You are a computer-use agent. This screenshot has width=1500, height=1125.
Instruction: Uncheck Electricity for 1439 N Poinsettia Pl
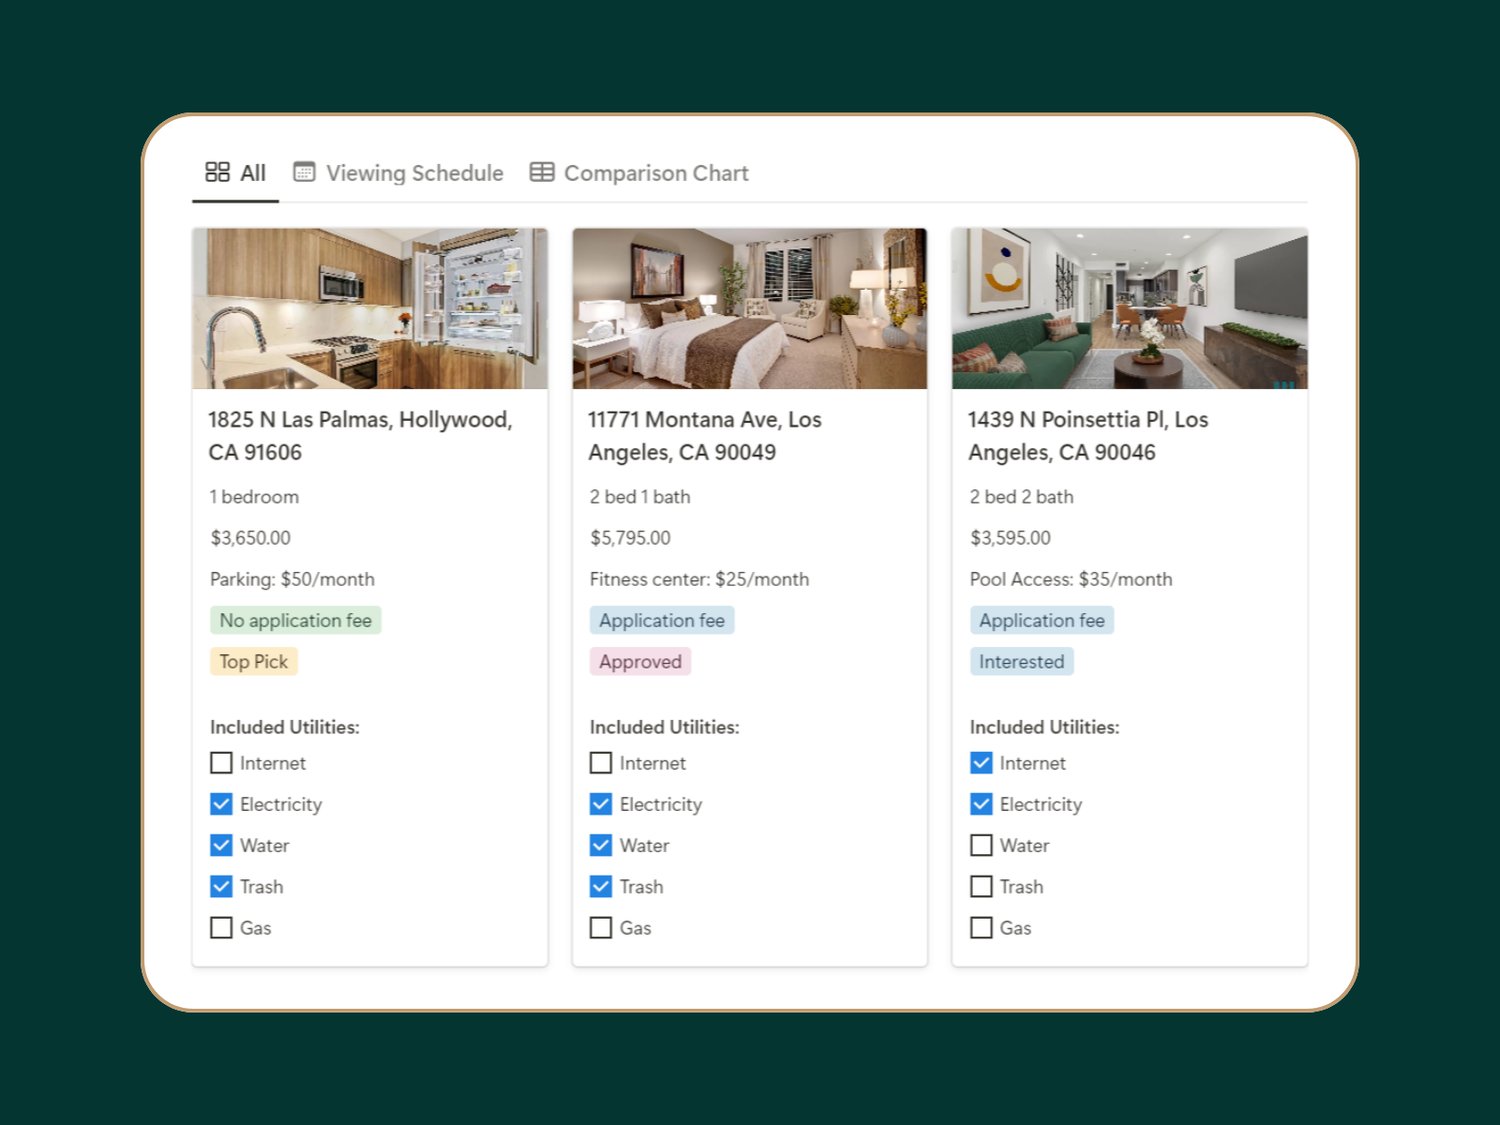coord(981,804)
